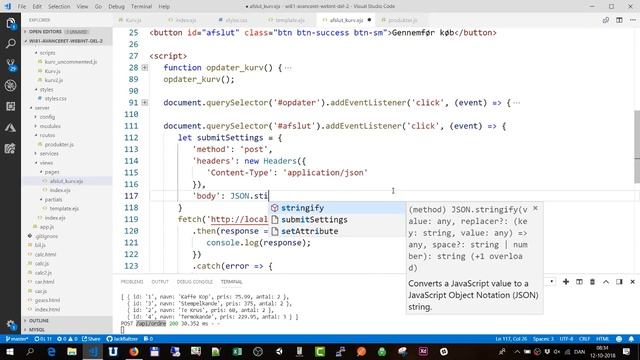The height and width of the screenshot is (360, 640).
Task: Close the terminal panel
Action: 633,282
